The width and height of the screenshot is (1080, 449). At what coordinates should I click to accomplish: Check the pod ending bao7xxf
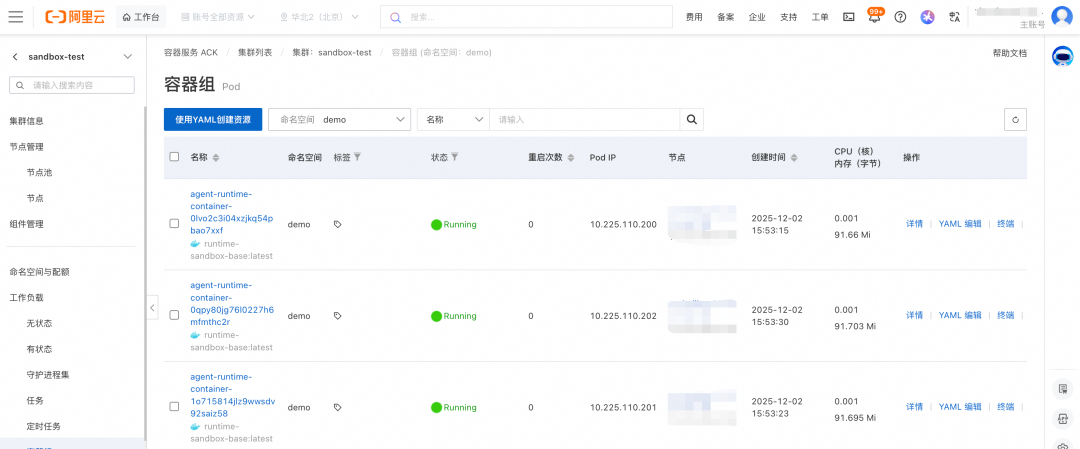(x=174, y=224)
